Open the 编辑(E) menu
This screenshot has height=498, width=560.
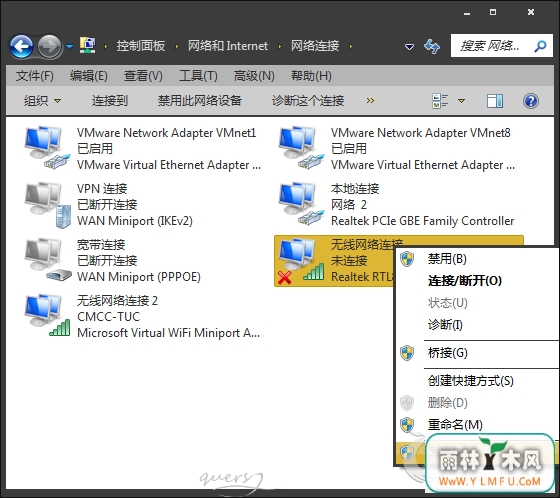tap(89, 76)
